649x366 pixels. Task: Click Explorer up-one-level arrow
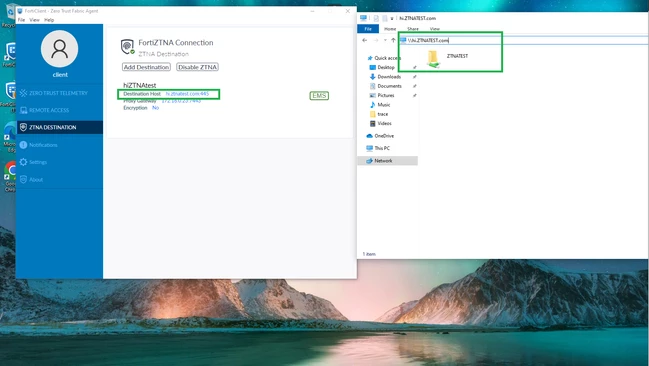[x=393, y=40]
